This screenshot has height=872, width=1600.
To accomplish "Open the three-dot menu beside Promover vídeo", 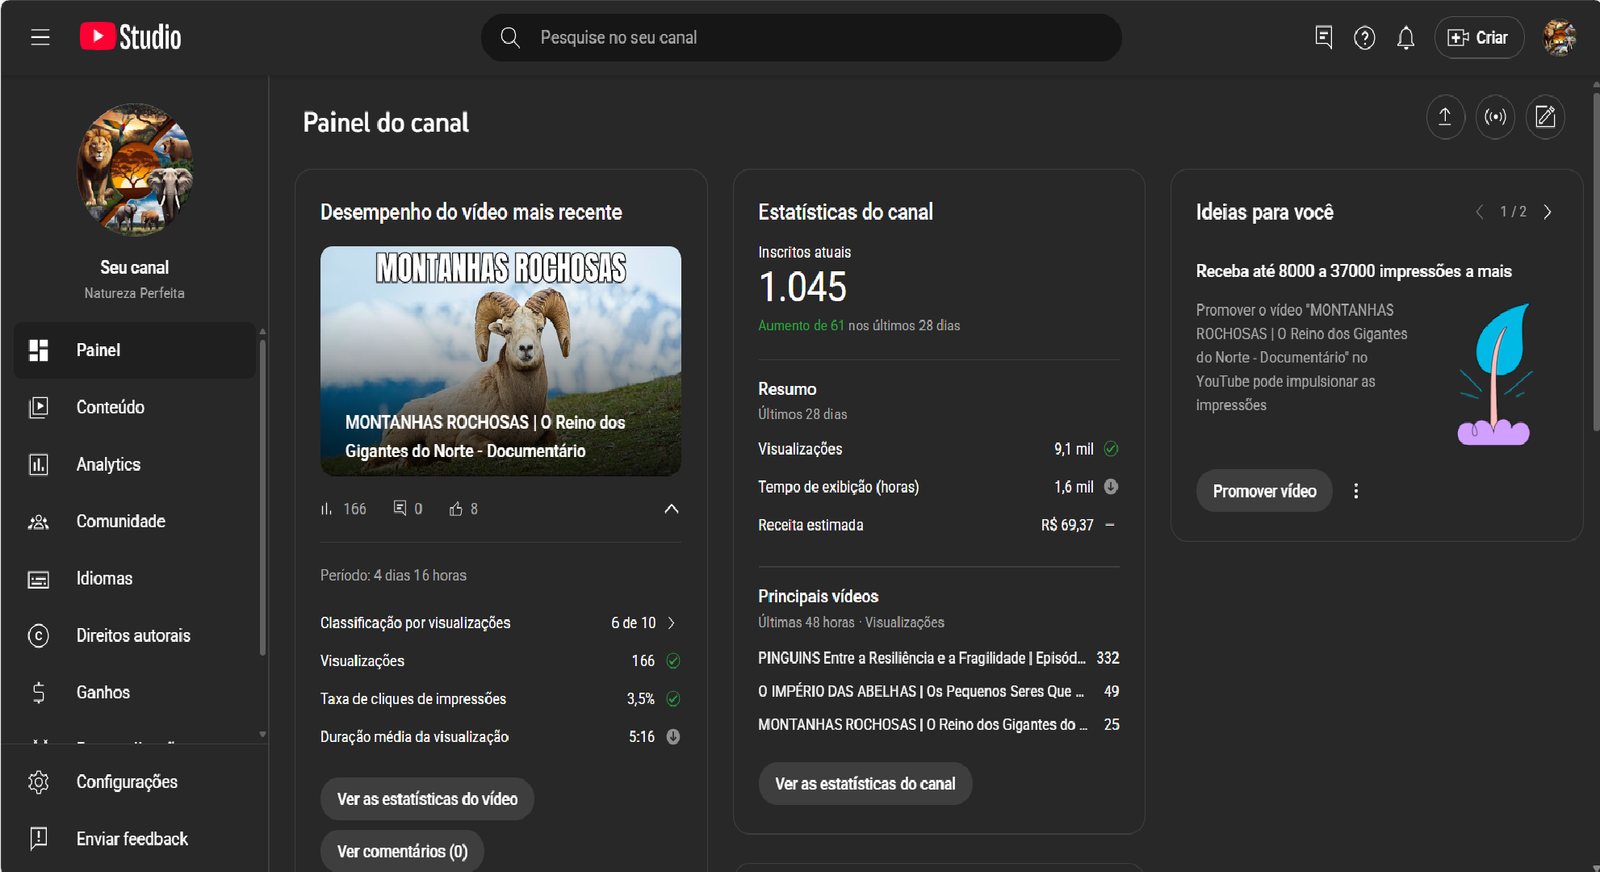I will [1356, 491].
